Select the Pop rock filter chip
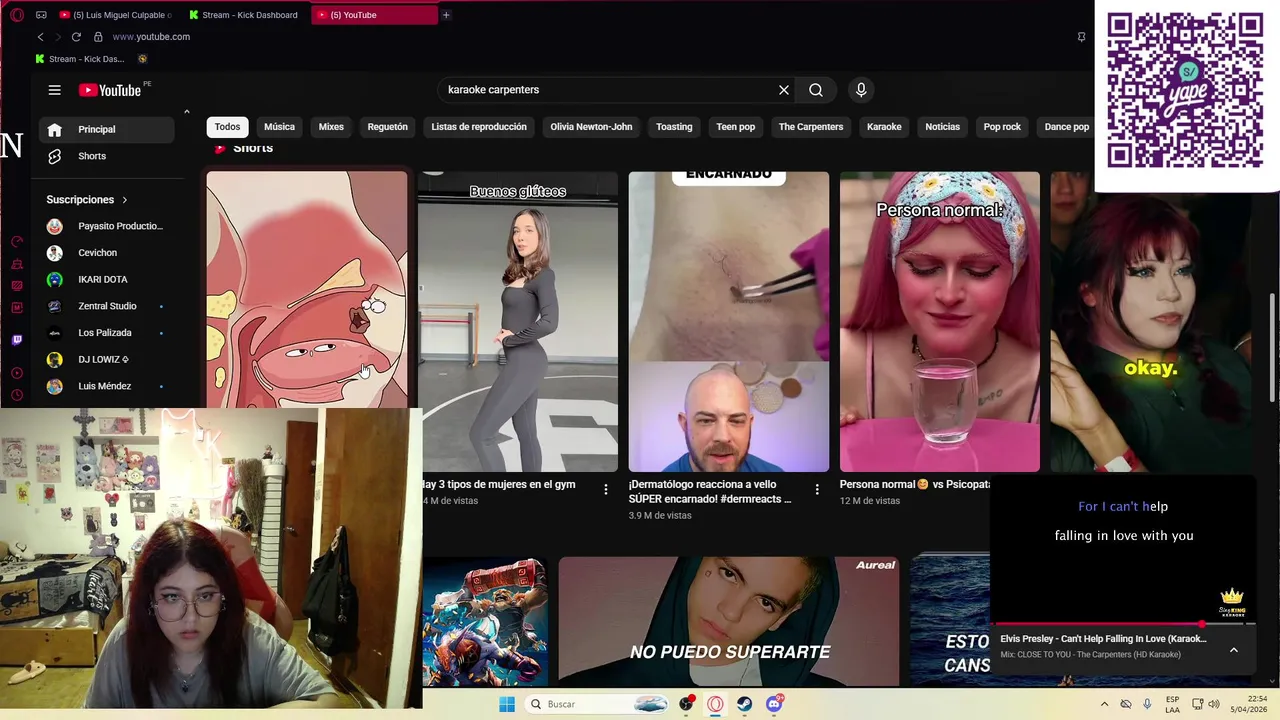Image resolution: width=1280 pixels, height=720 pixels. coord(1002,127)
